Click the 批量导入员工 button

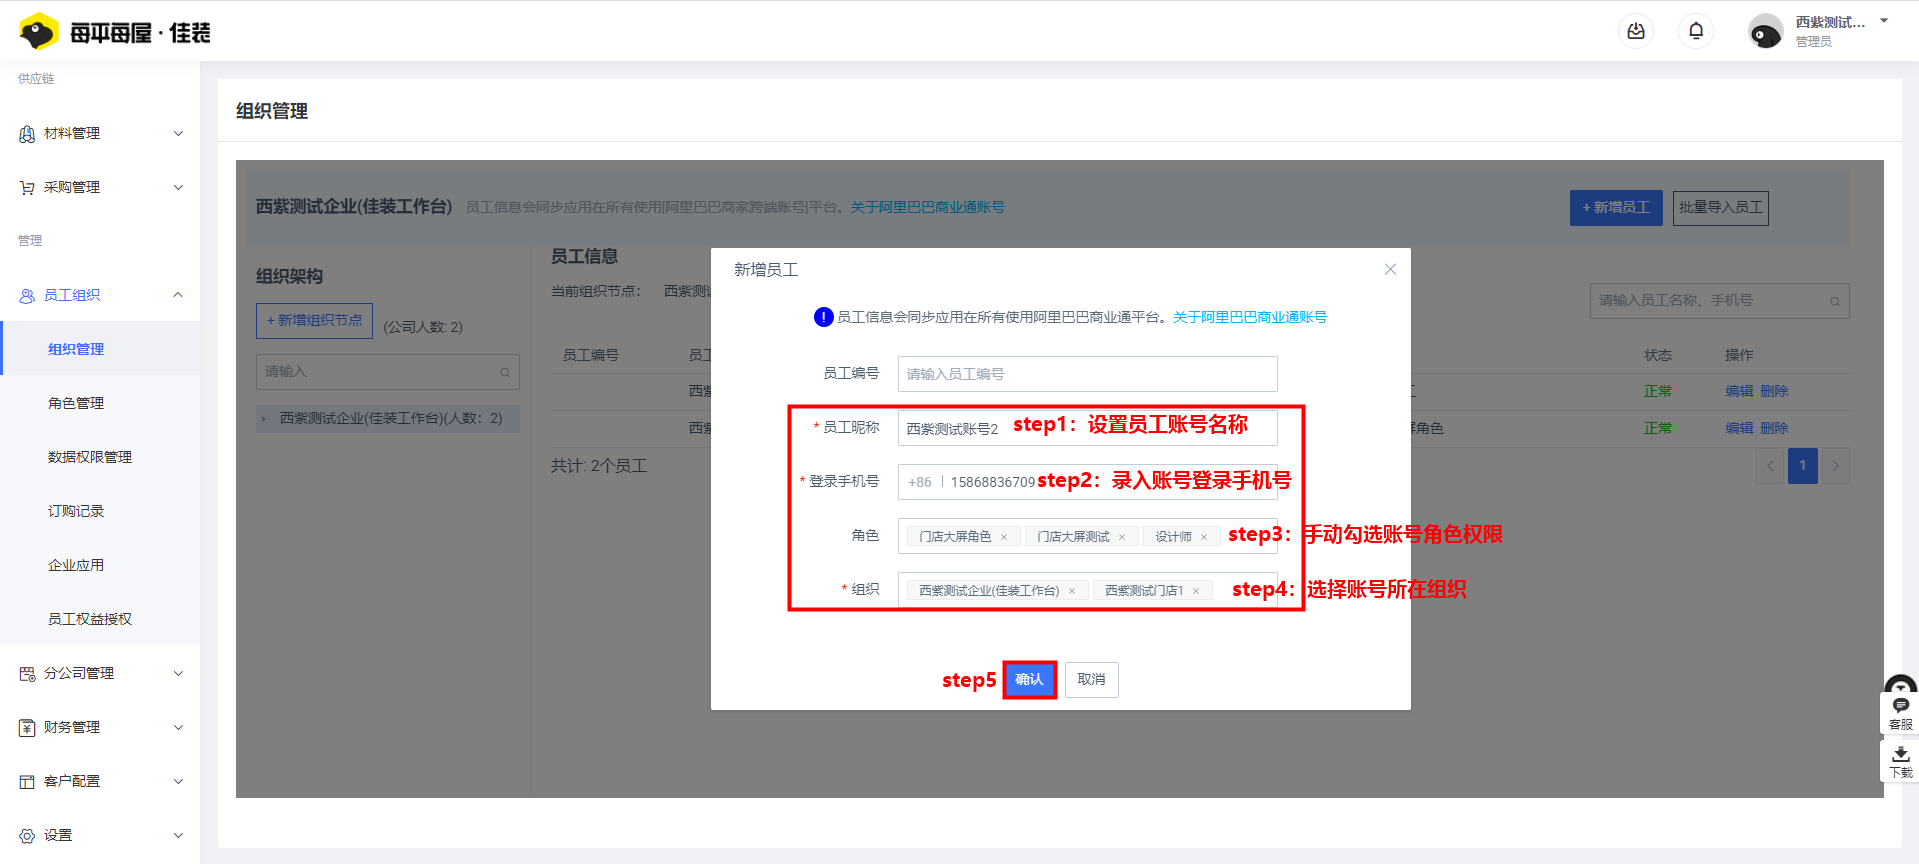[1720, 207]
